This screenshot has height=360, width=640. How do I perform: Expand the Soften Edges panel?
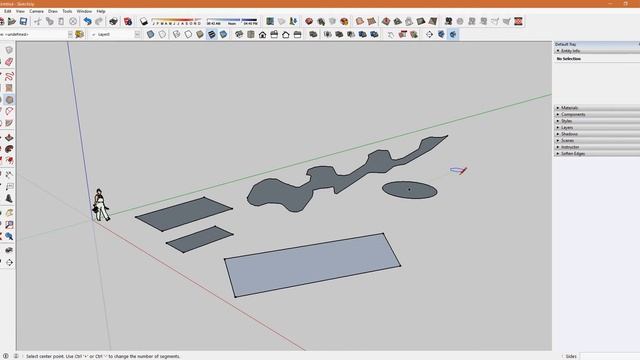point(597,153)
